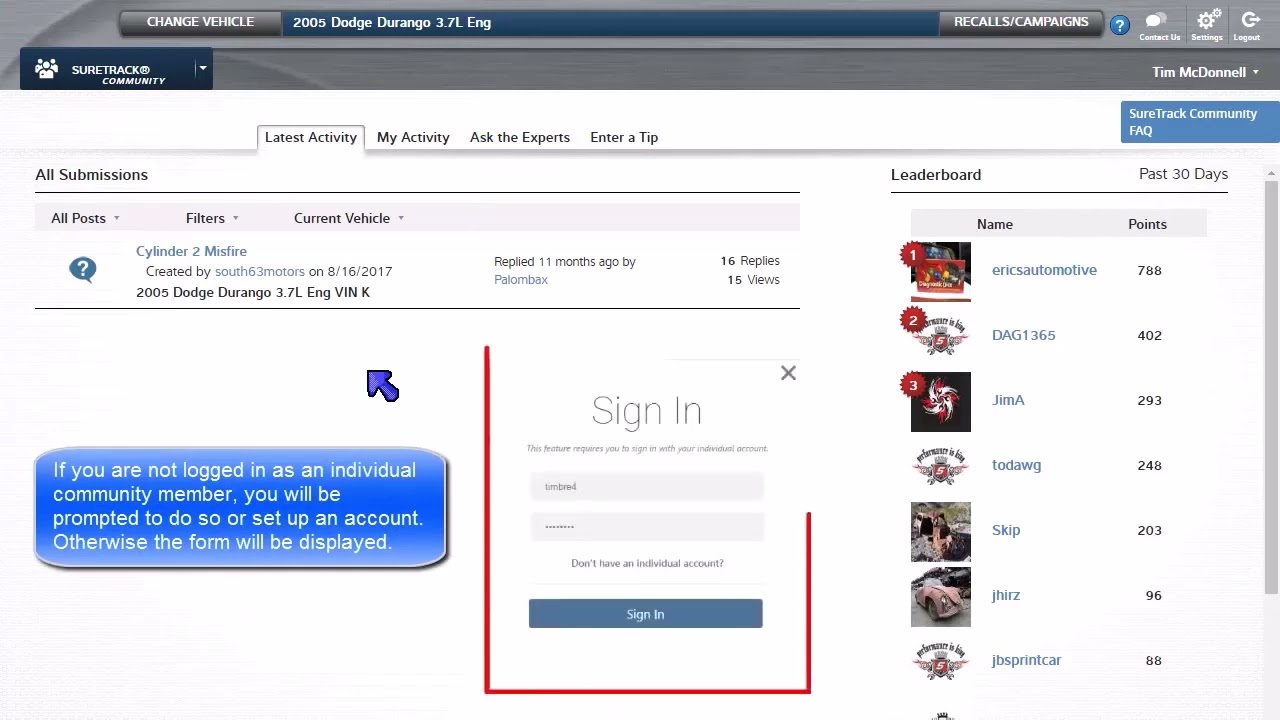The image size is (1280, 720).
Task: Open the Contact Us chat icon
Action: click(x=1158, y=21)
